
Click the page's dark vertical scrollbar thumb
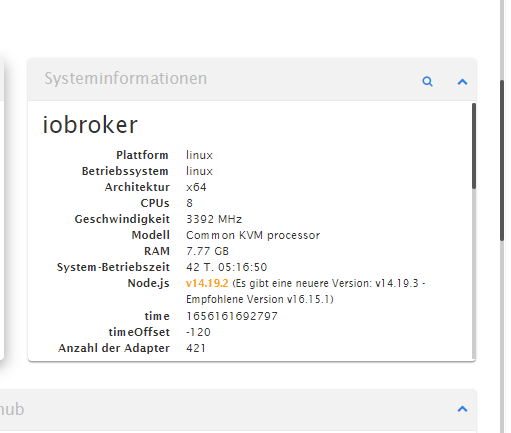point(503,160)
